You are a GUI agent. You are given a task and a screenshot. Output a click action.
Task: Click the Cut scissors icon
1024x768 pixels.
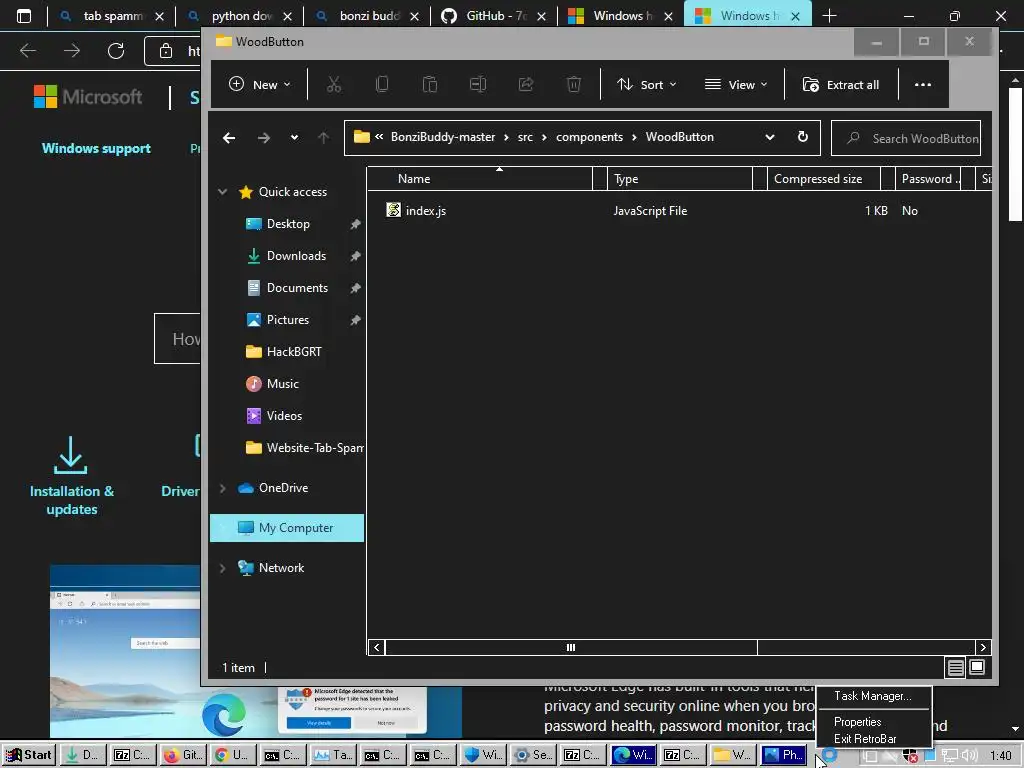(334, 84)
